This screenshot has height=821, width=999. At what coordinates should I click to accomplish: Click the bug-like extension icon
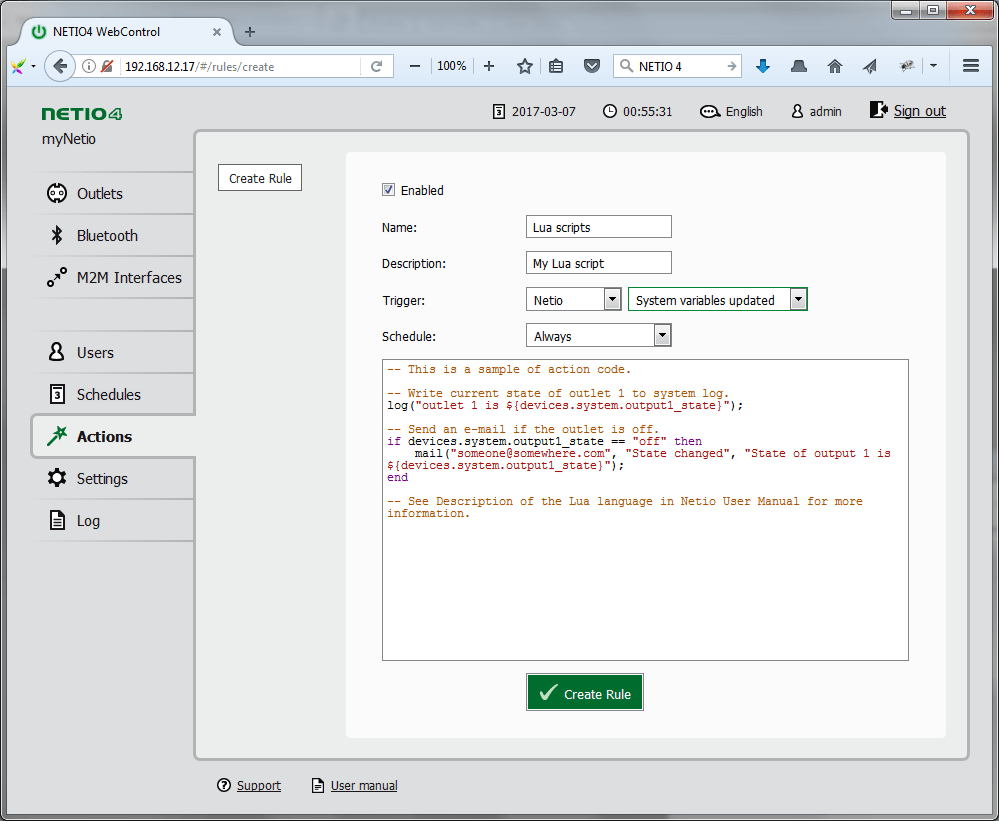pos(907,66)
